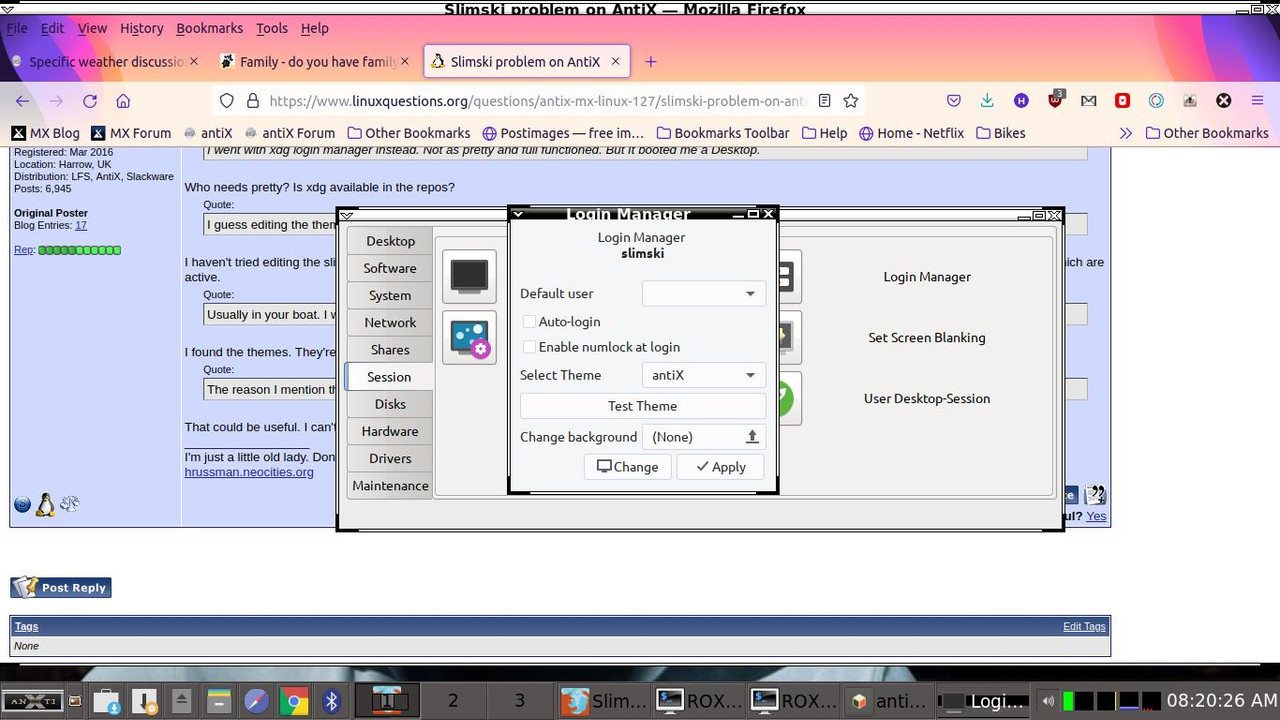The width and height of the screenshot is (1280, 720).
Task: Switch to workspace 3 in the taskbar
Action: (520, 701)
